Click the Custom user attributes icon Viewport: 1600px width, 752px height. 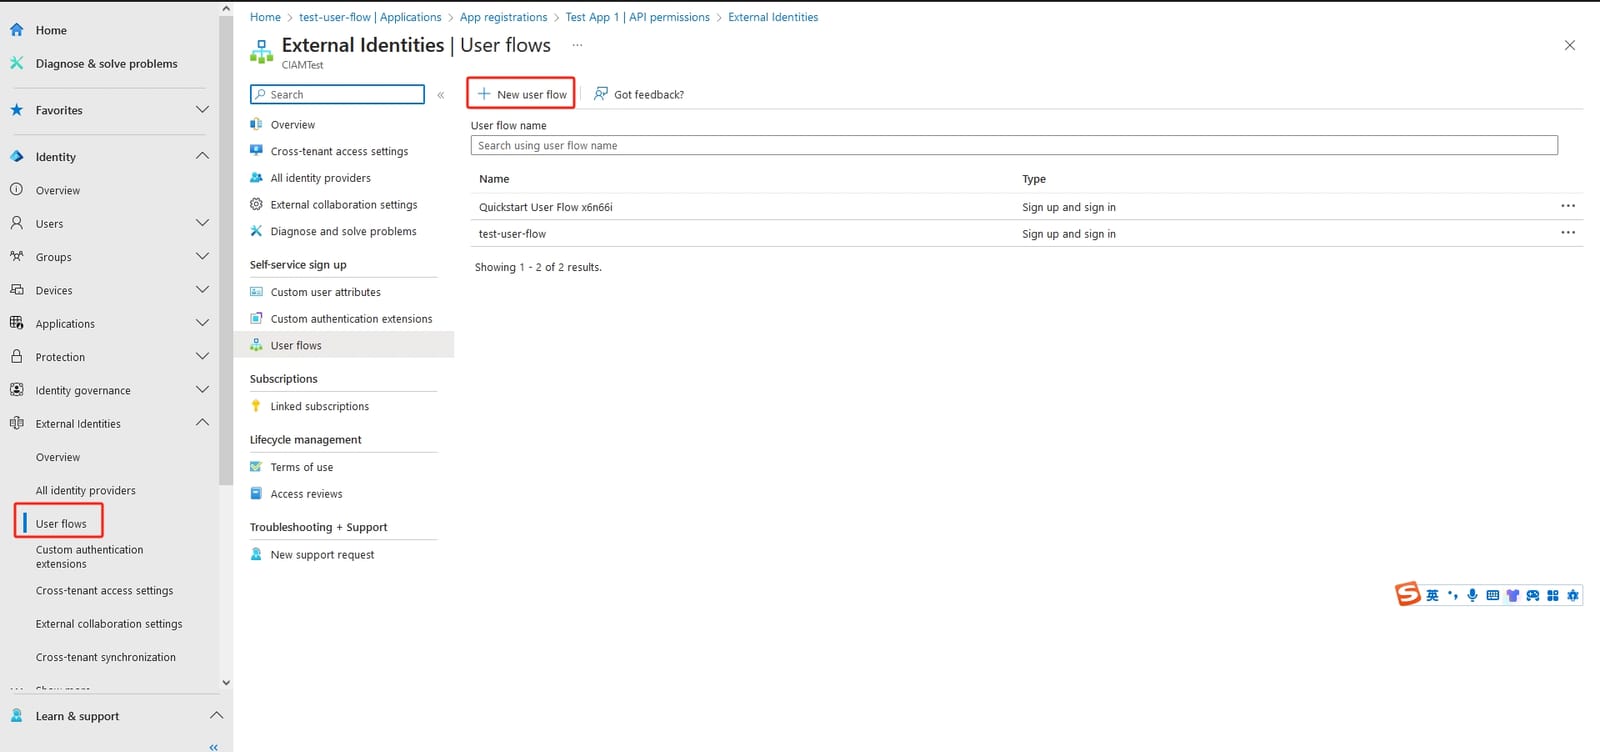(x=256, y=292)
